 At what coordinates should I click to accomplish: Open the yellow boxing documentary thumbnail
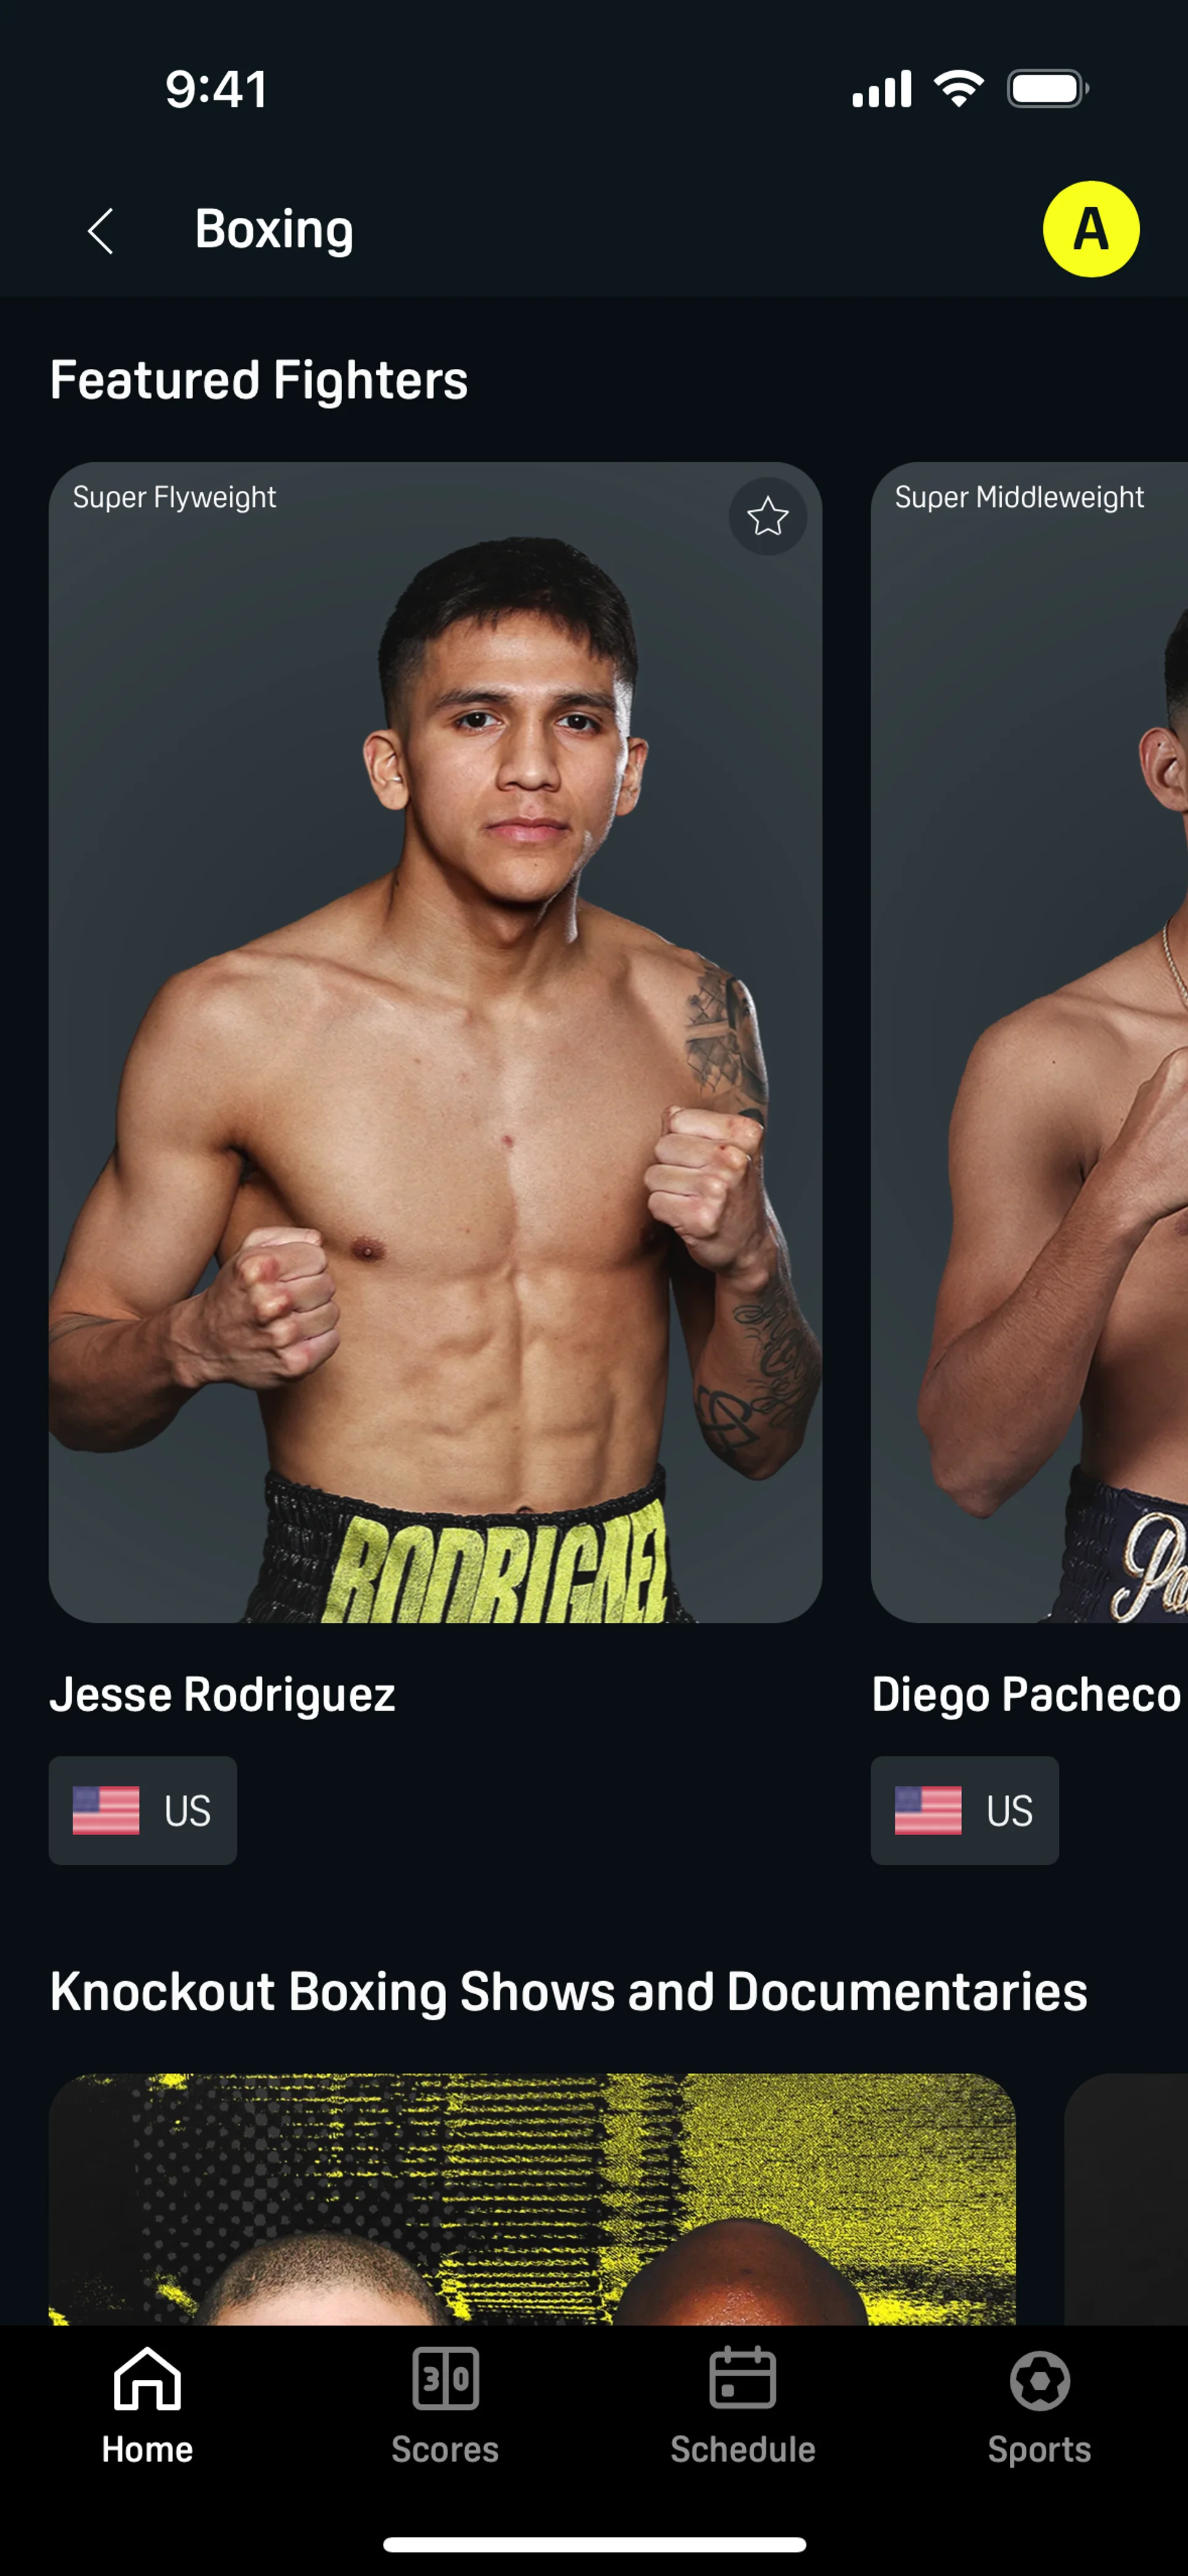[532, 2198]
